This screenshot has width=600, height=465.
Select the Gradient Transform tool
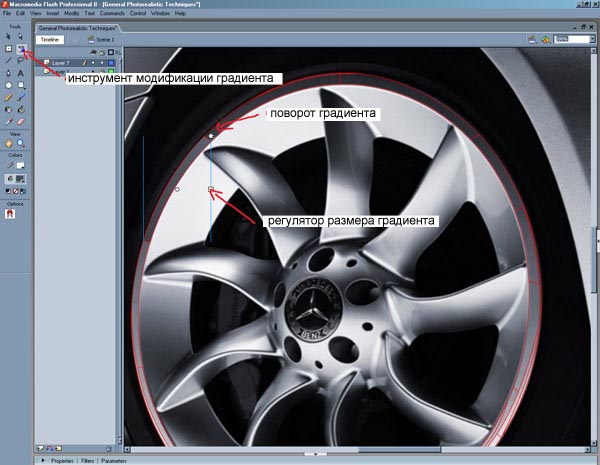[x=21, y=49]
